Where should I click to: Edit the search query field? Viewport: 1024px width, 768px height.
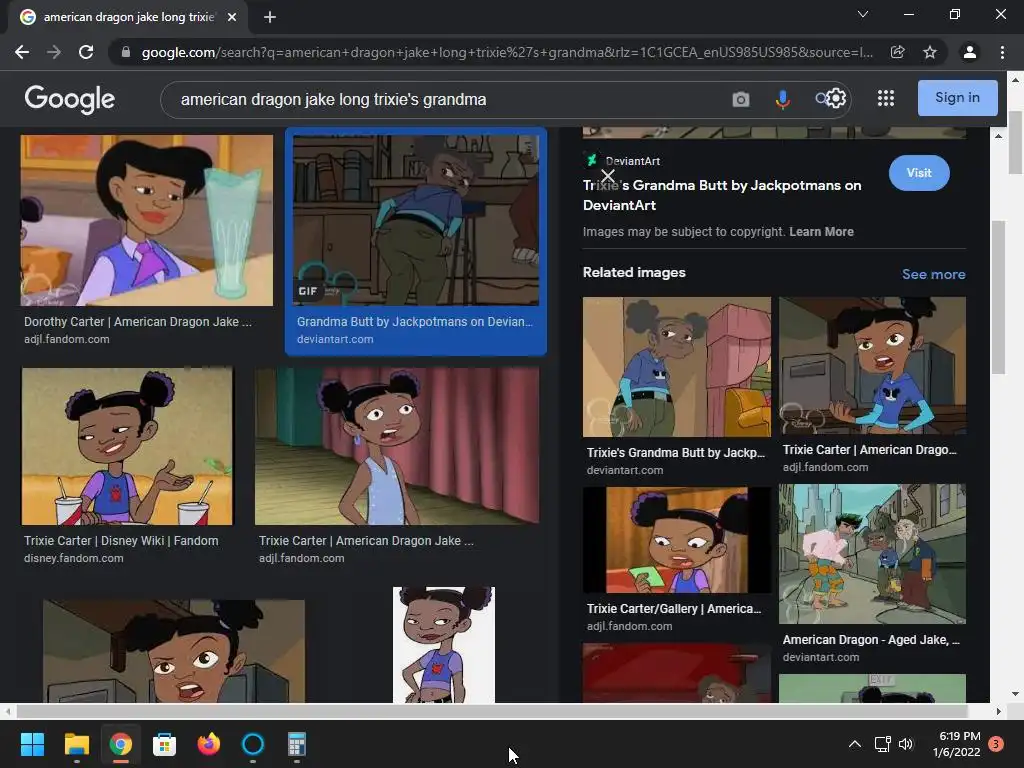(444, 99)
